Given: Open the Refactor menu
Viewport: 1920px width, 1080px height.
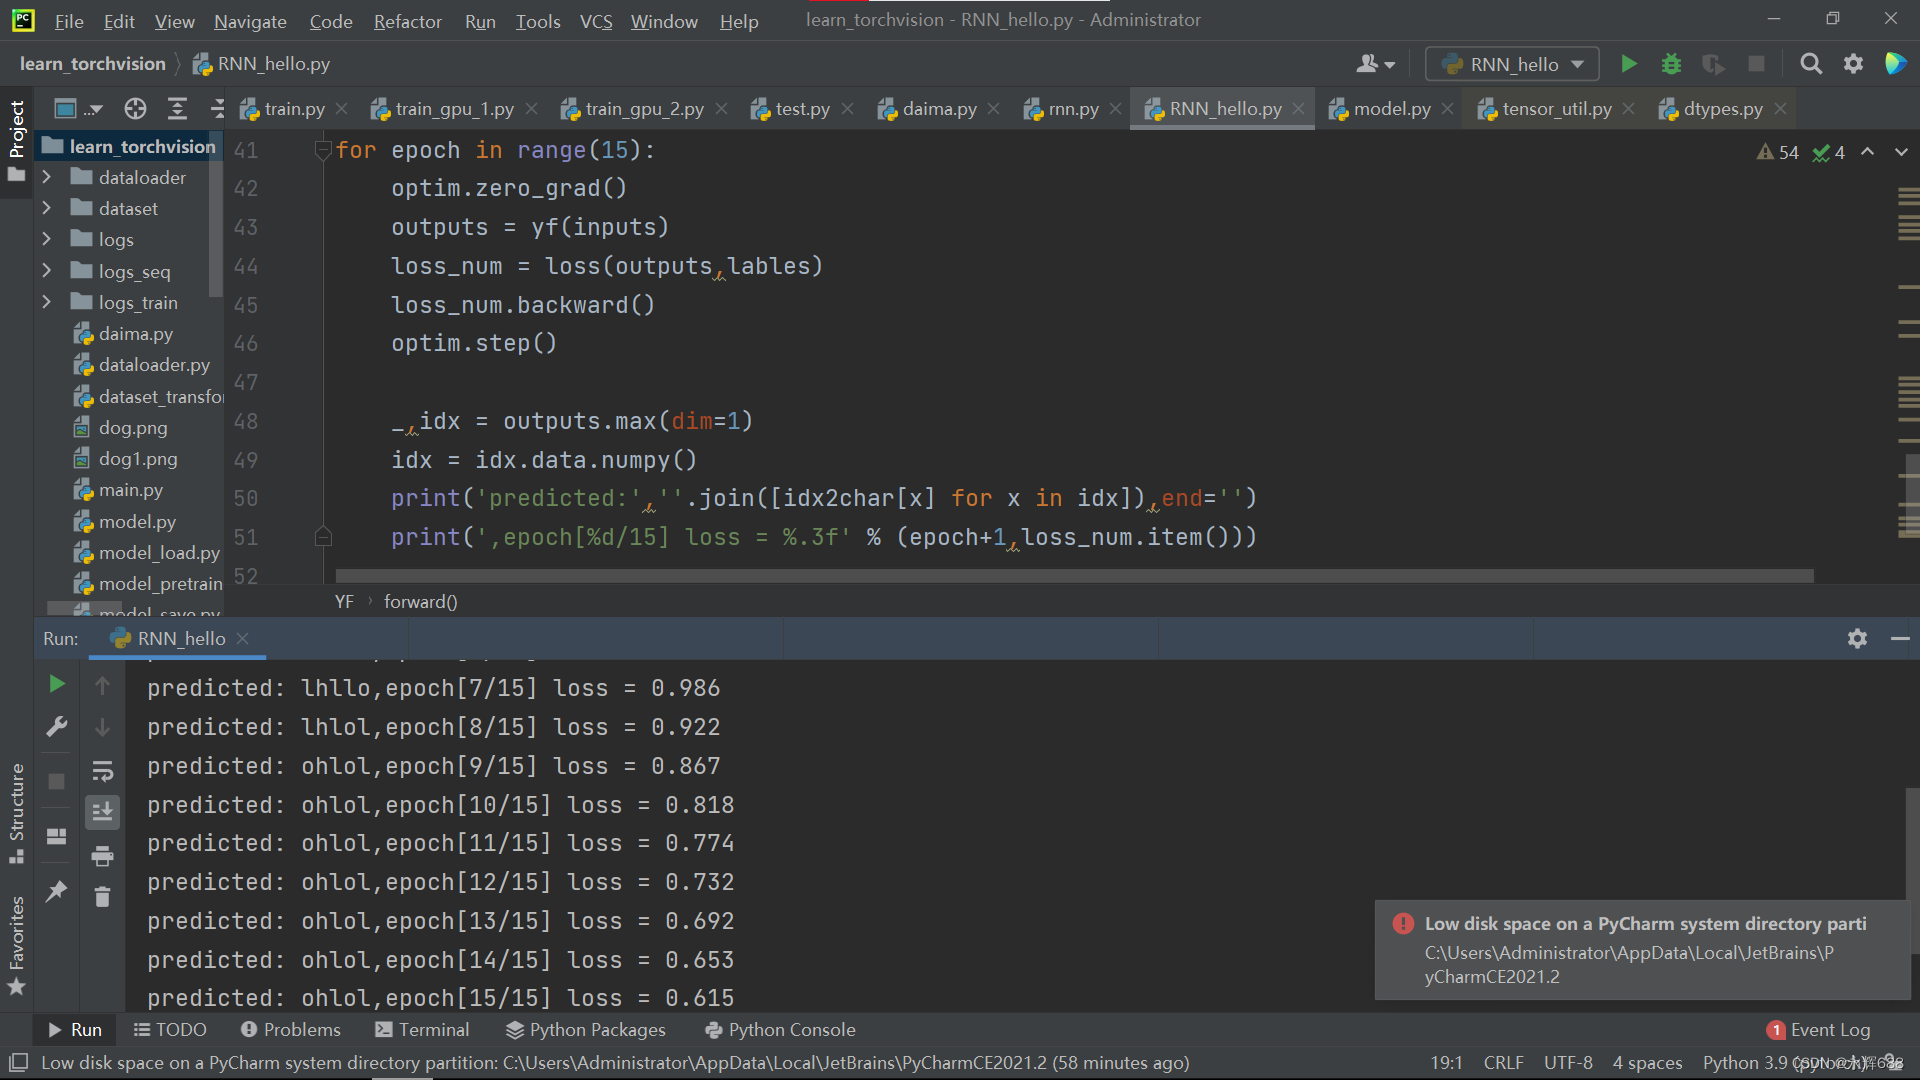Looking at the screenshot, I should 407,21.
